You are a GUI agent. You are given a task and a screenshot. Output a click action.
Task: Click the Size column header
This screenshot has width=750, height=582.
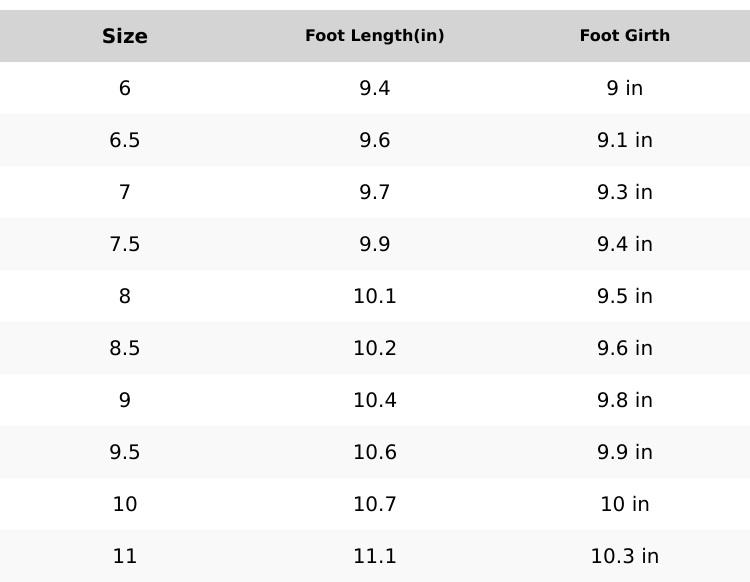click(x=125, y=36)
